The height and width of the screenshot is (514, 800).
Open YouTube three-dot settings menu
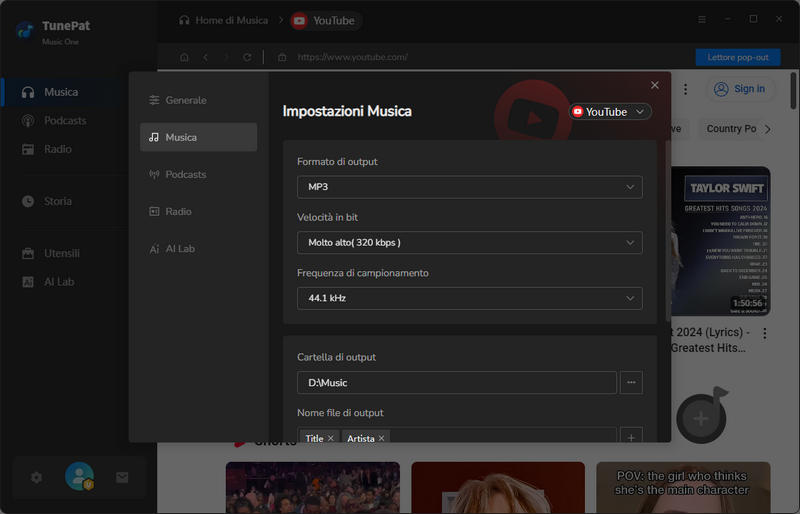(x=685, y=89)
